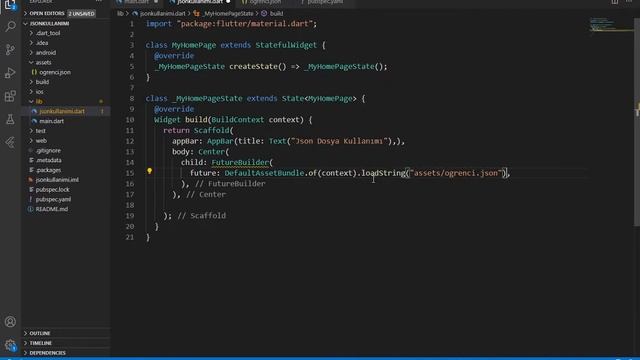Click the BuildContext type on line 10
The width and height of the screenshot is (640, 360).
point(238,120)
